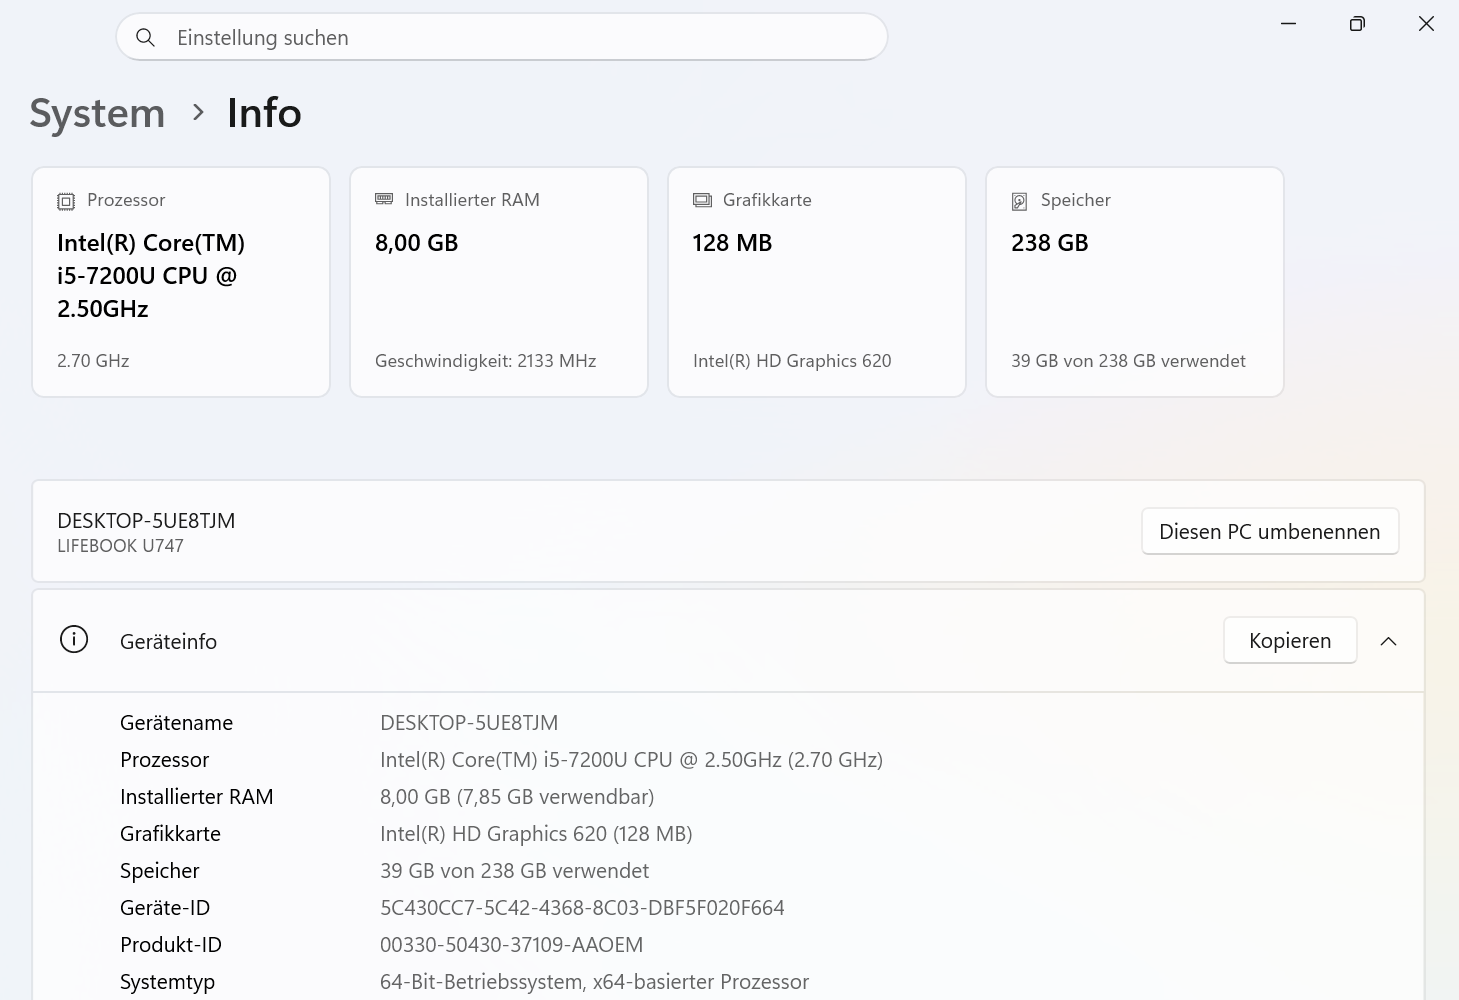Image resolution: width=1459 pixels, height=1000 pixels.
Task: Open the Prozessor info card
Action: tap(181, 282)
